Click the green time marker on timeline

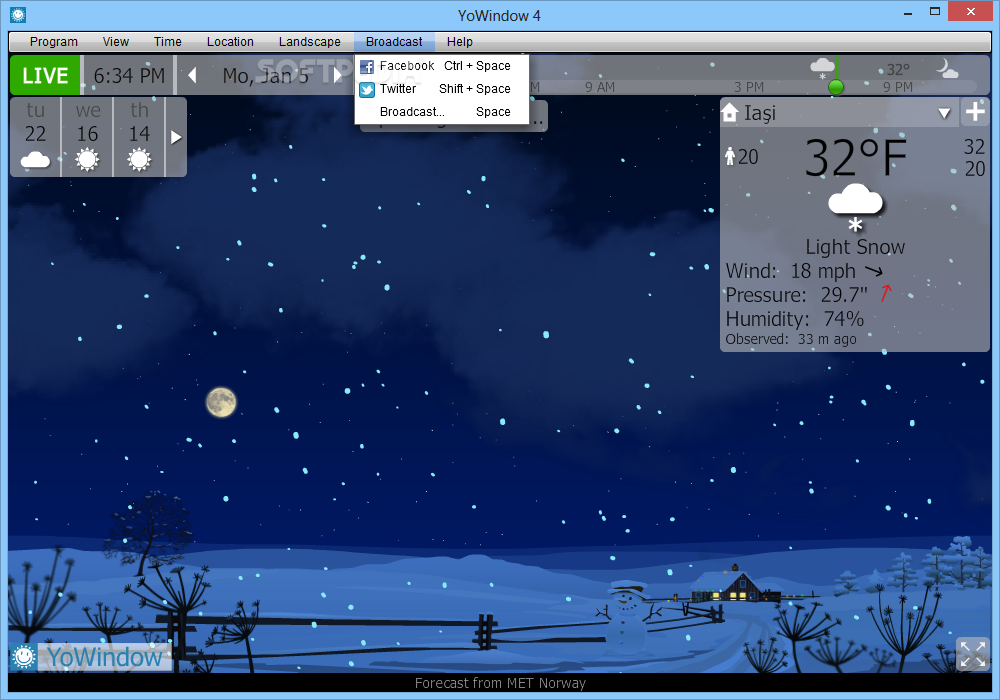(x=835, y=87)
